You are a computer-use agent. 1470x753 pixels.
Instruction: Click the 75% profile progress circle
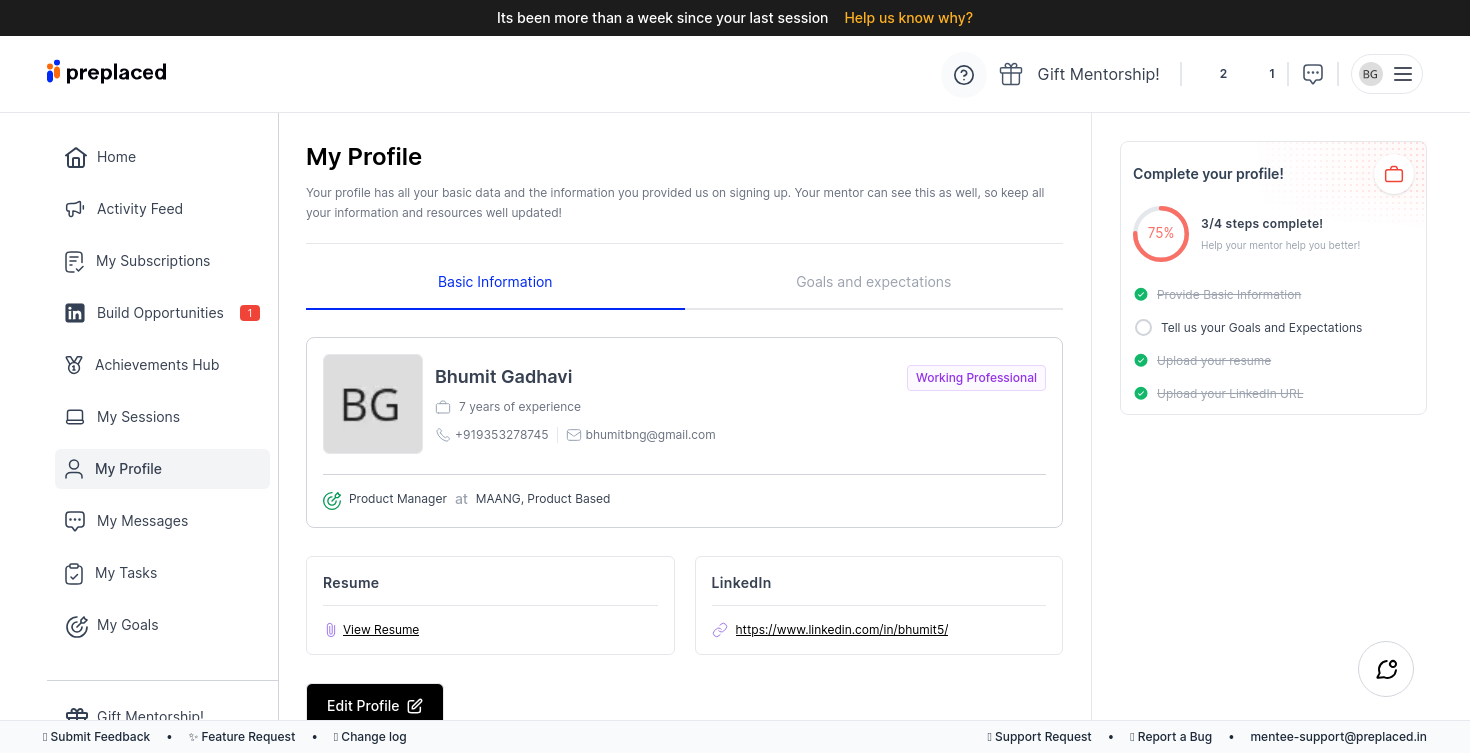1161,233
